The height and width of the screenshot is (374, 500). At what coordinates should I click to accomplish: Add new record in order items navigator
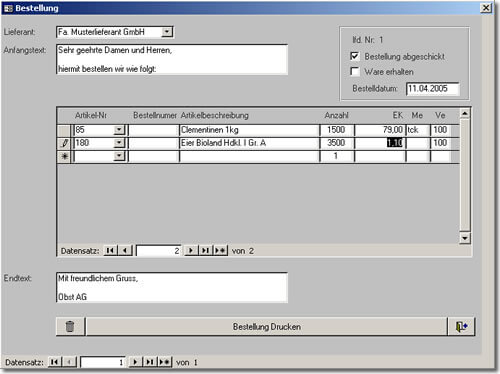click(x=220, y=250)
